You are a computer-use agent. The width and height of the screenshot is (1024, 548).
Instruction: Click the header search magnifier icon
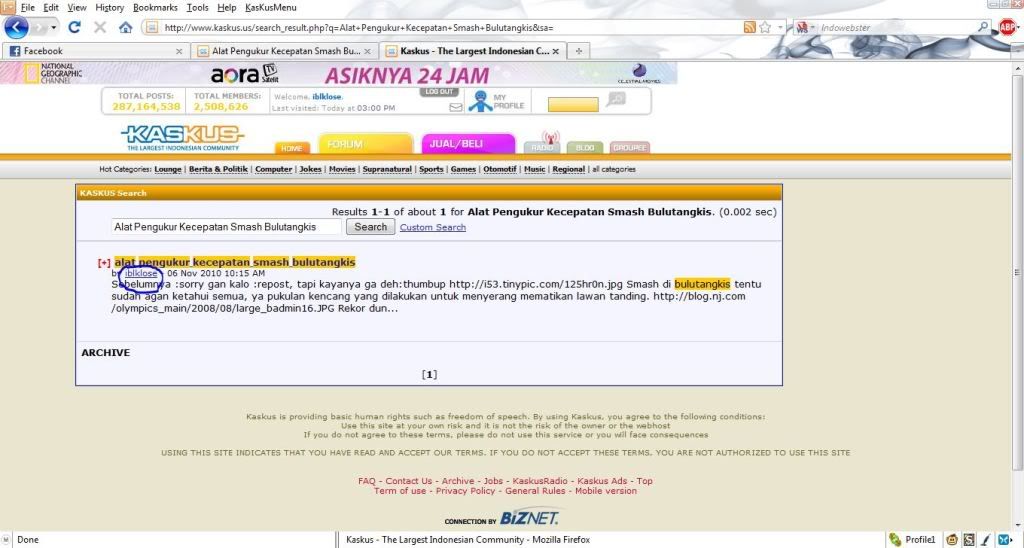tap(615, 99)
